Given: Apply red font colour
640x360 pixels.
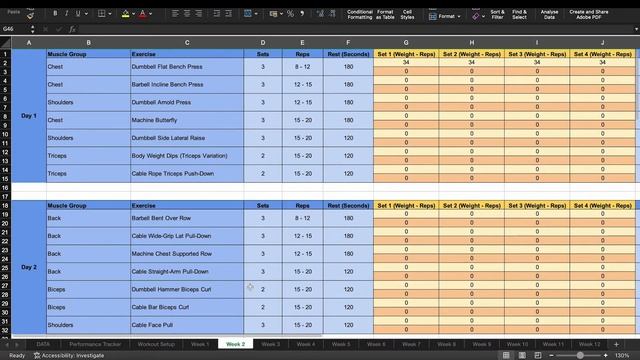Looking at the screenshot, I should click(x=142, y=14).
